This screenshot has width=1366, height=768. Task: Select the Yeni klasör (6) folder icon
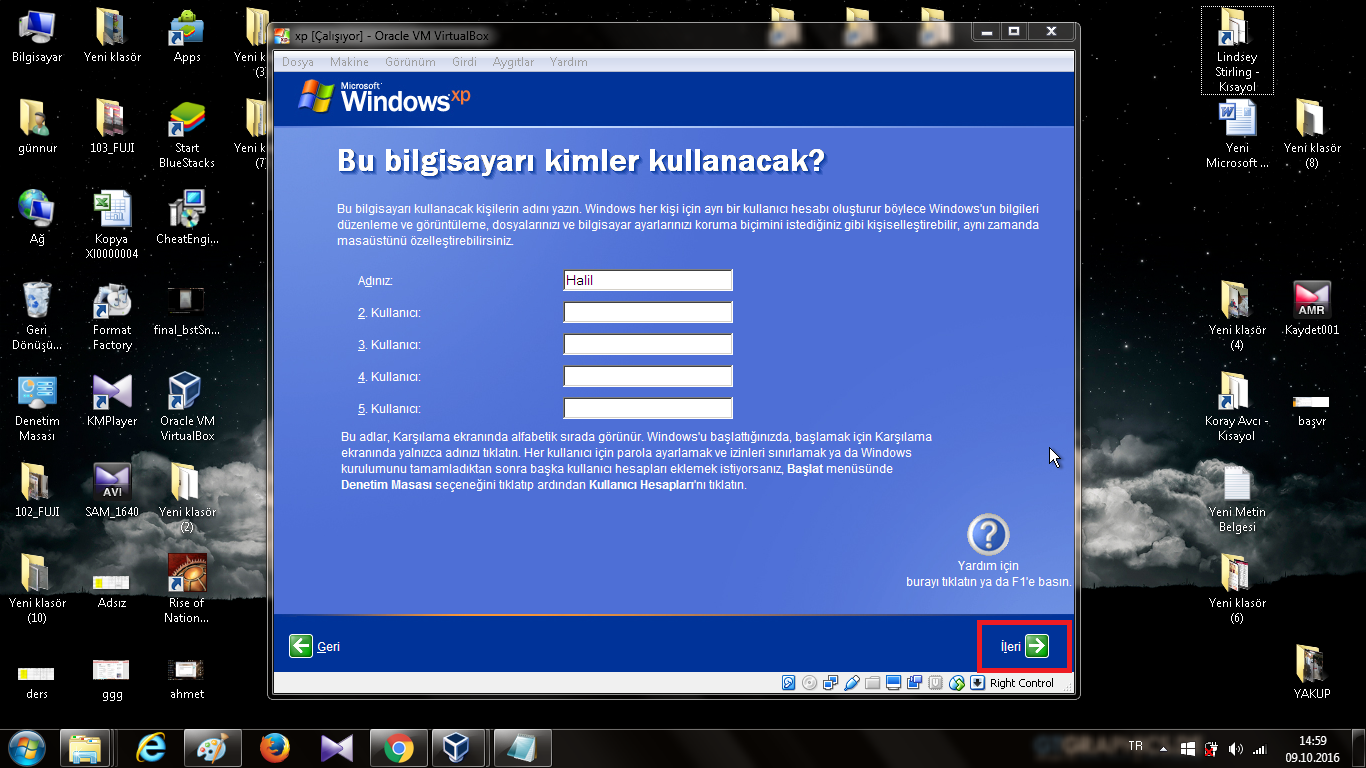click(x=1237, y=589)
